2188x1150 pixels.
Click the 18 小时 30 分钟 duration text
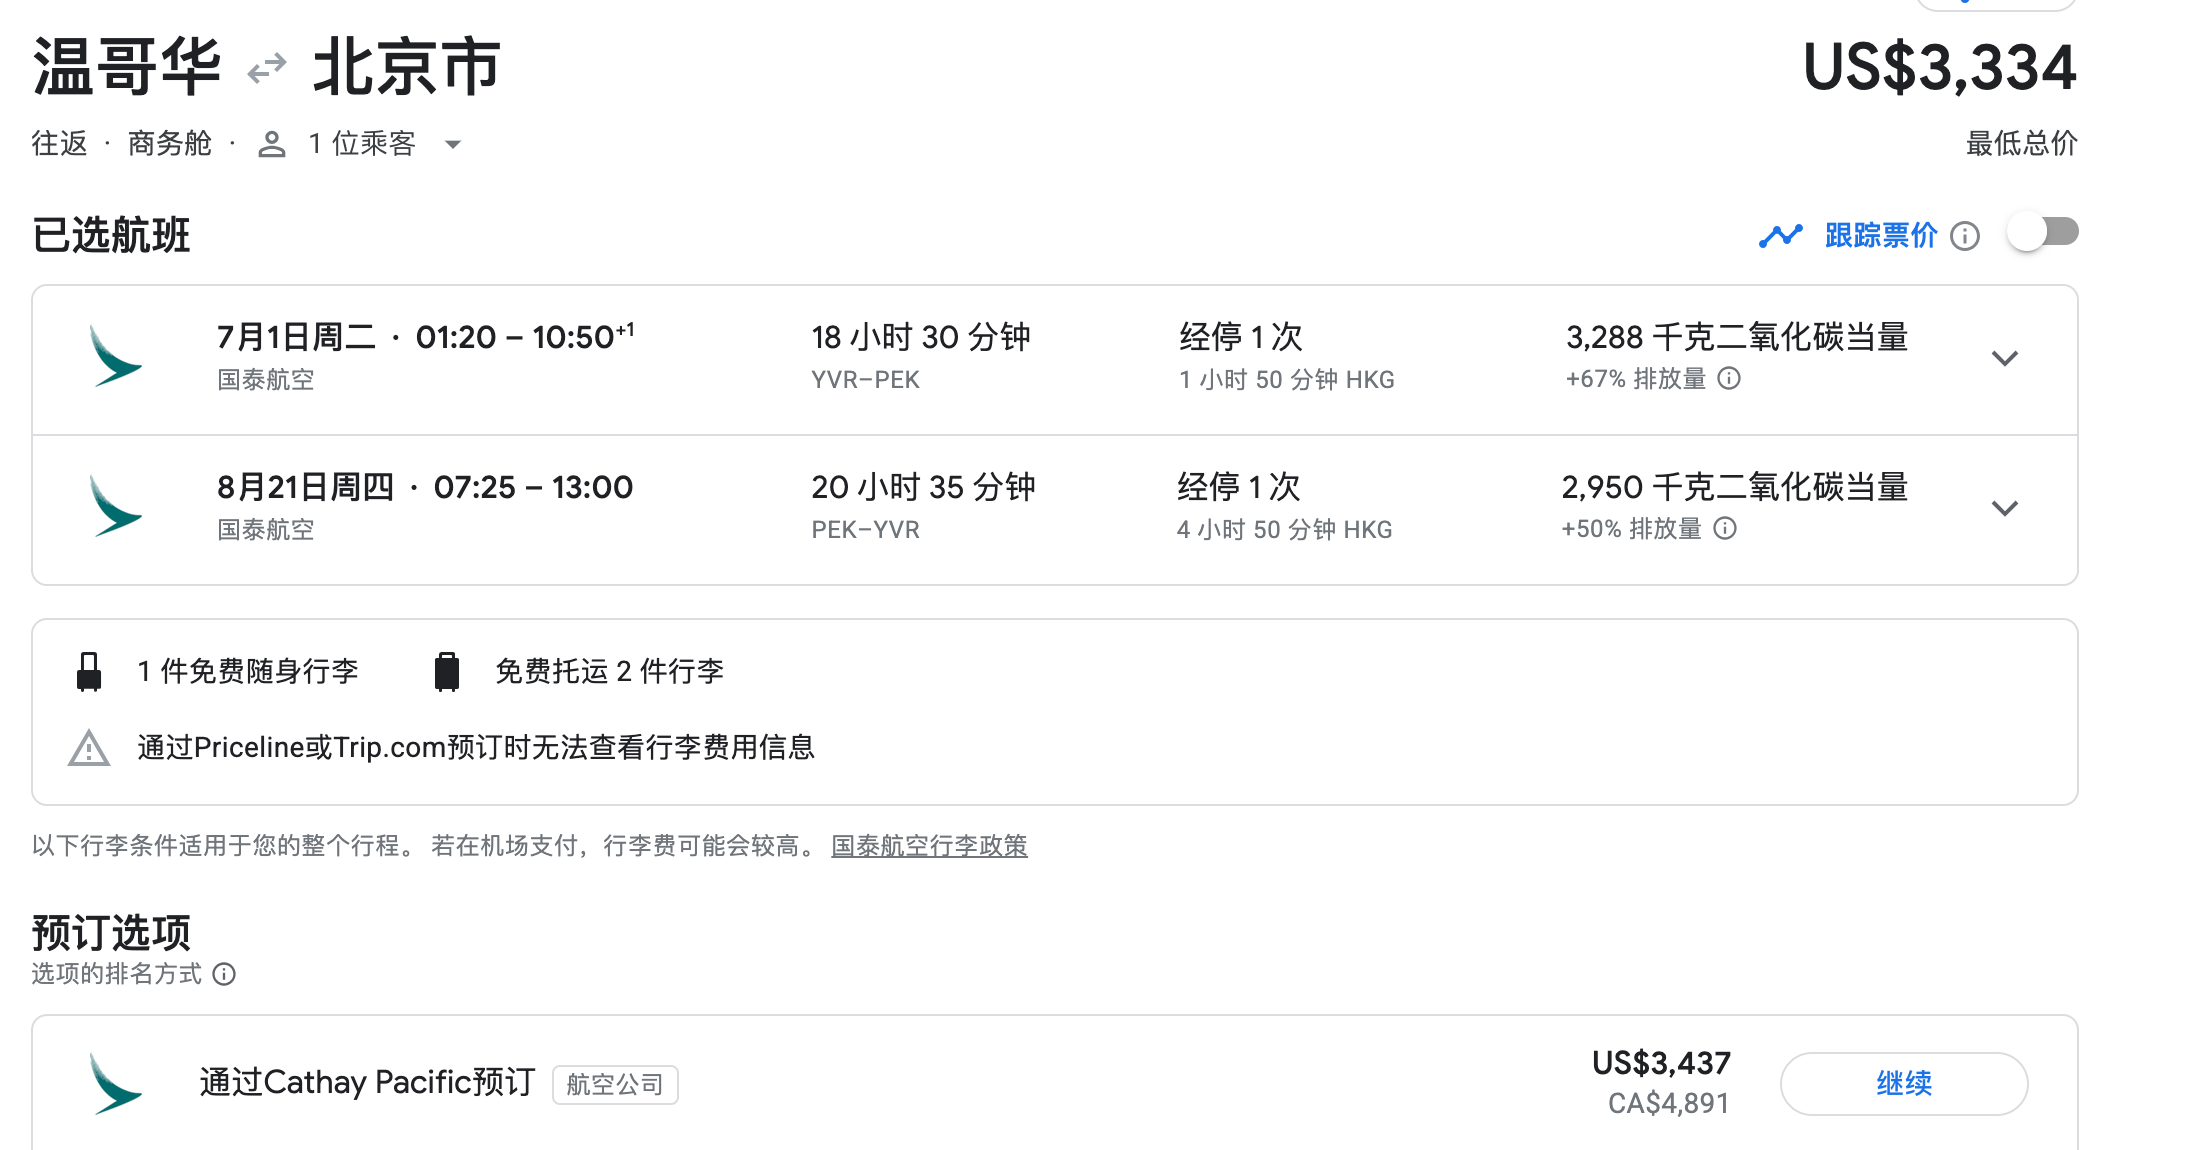921,337
